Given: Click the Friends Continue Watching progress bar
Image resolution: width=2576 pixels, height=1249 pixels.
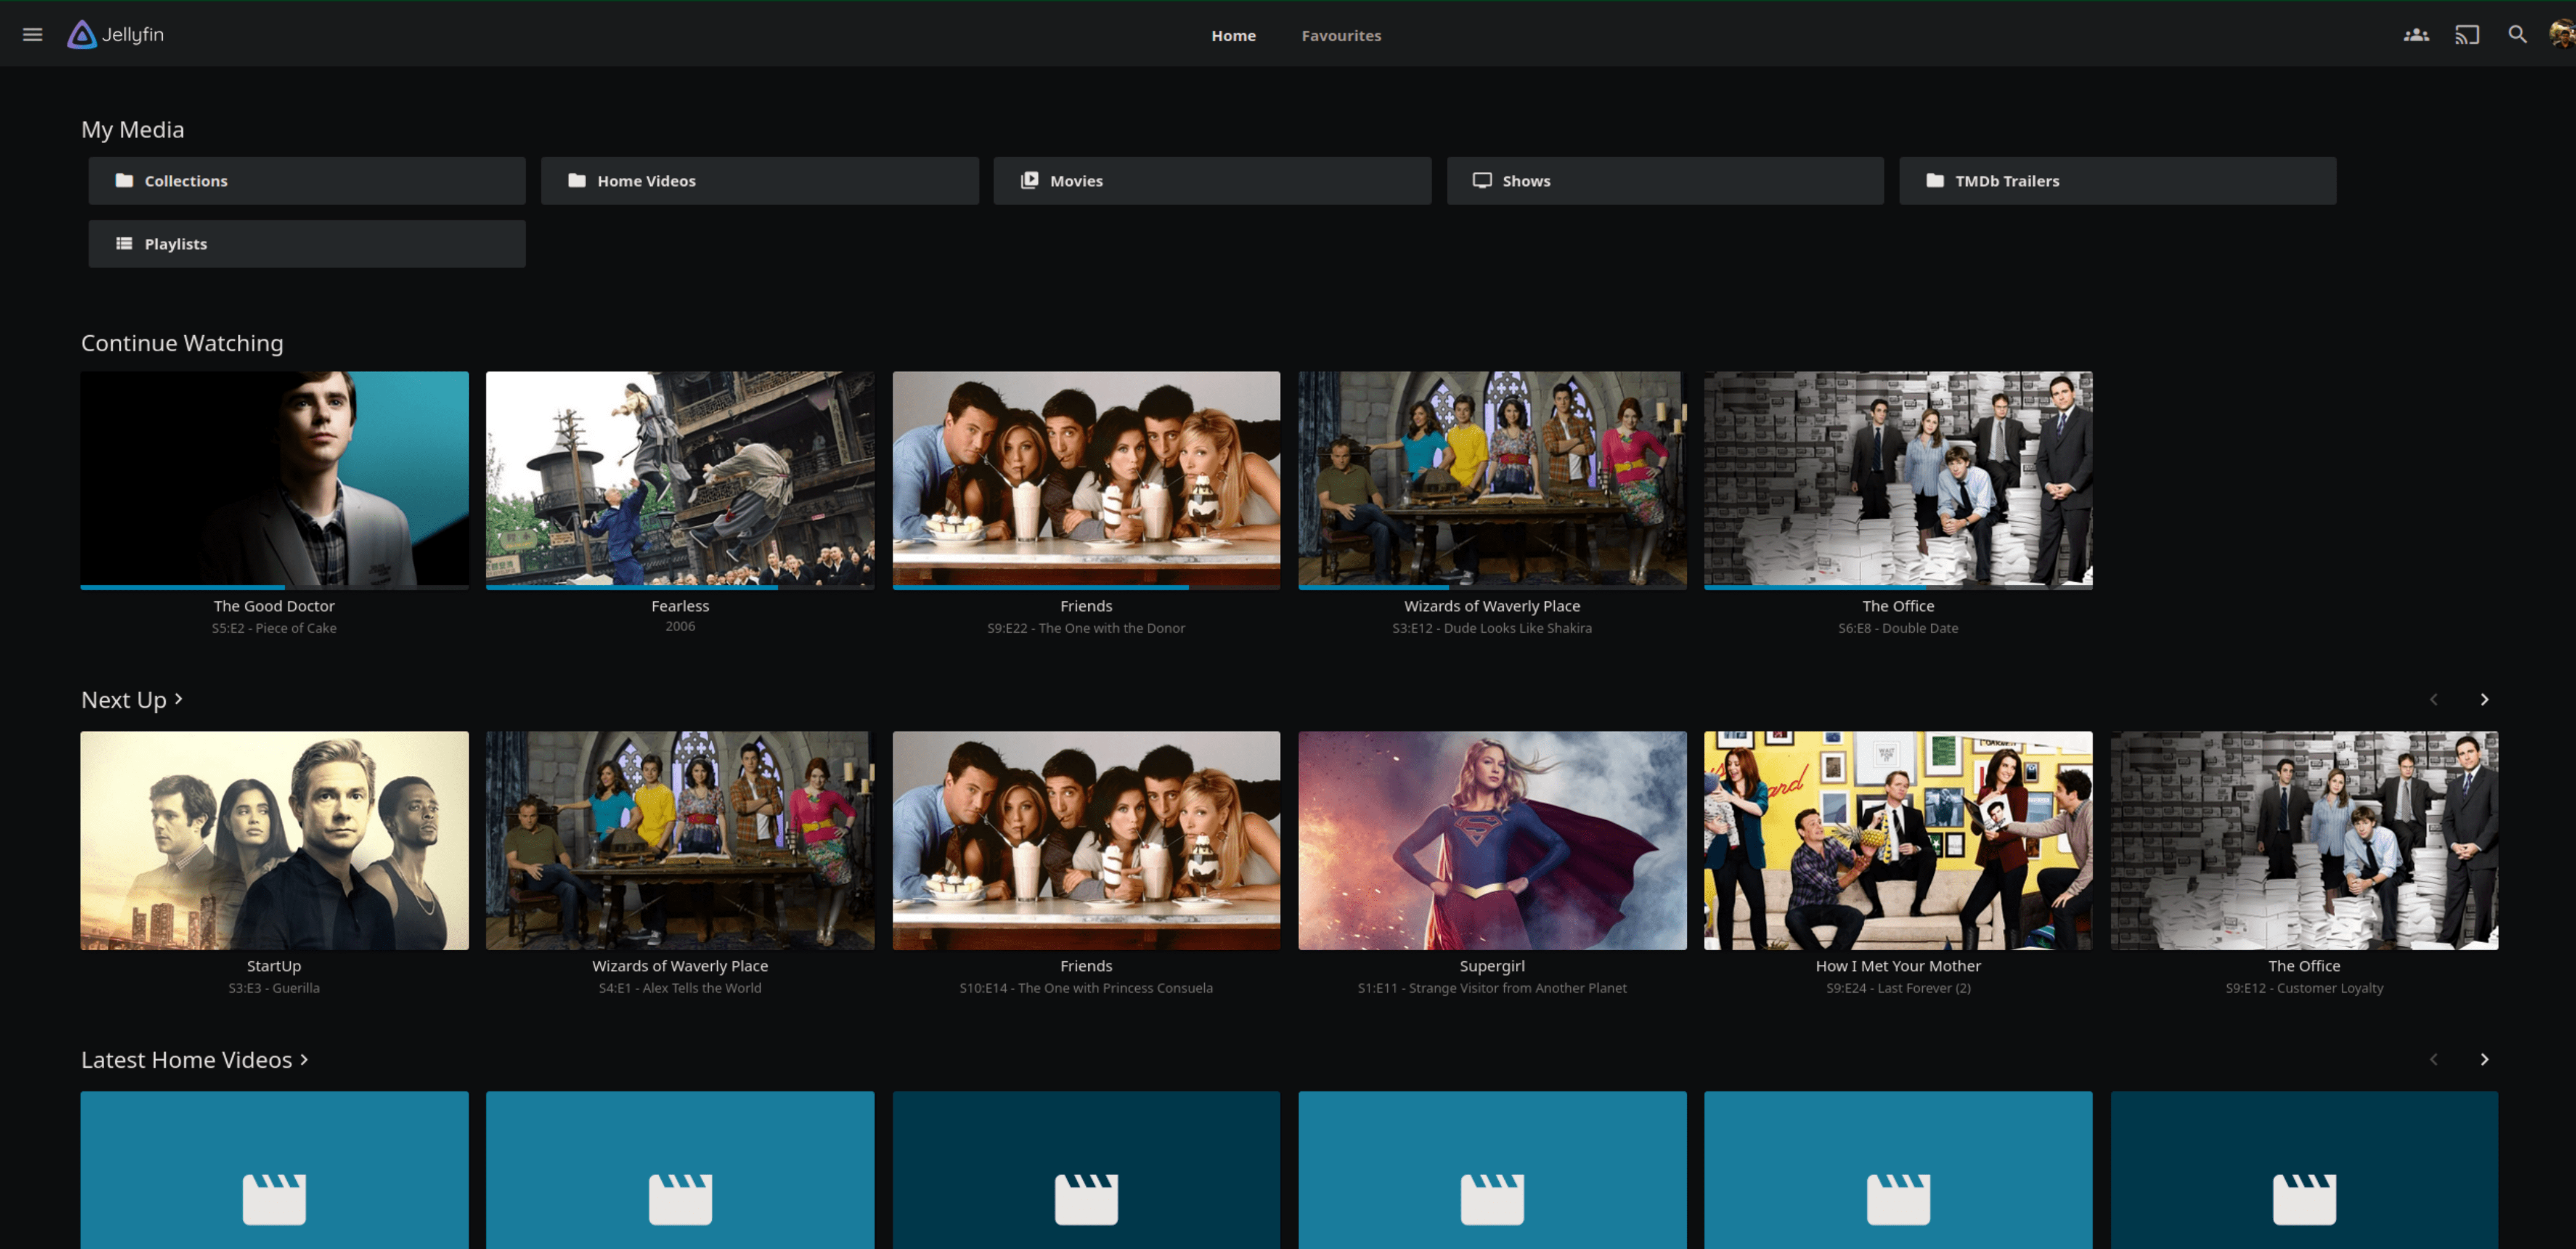Looking at the screenshot, I should 1086,587.
